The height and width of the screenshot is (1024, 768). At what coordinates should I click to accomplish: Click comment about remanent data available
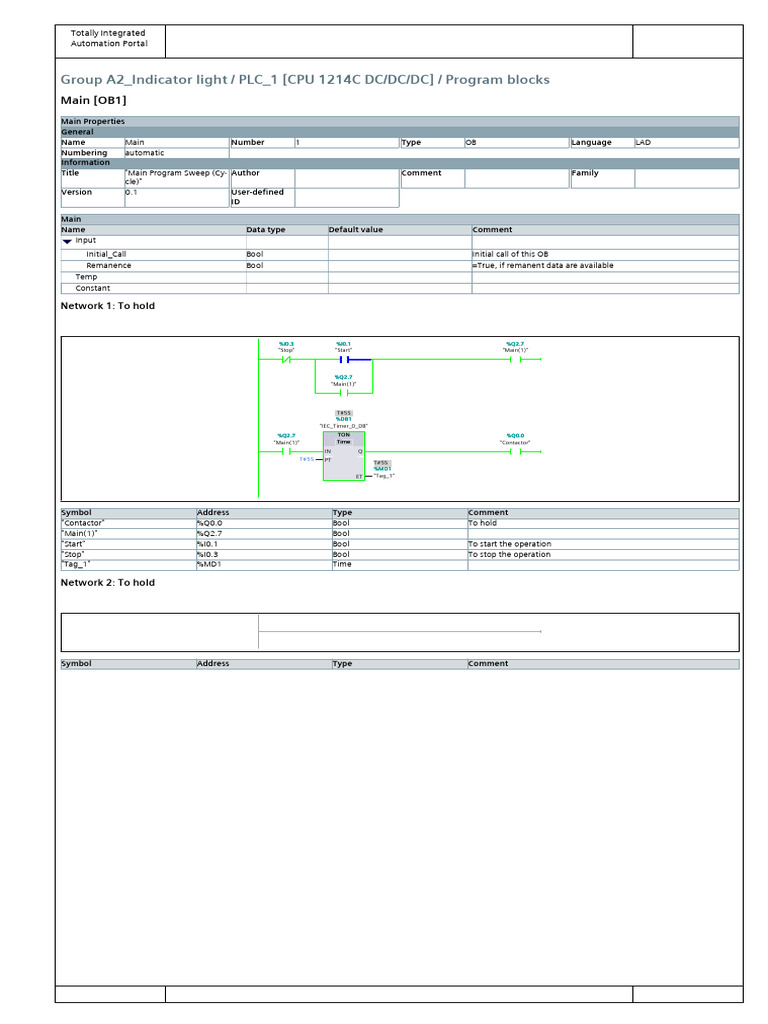[x=543, y=266]
